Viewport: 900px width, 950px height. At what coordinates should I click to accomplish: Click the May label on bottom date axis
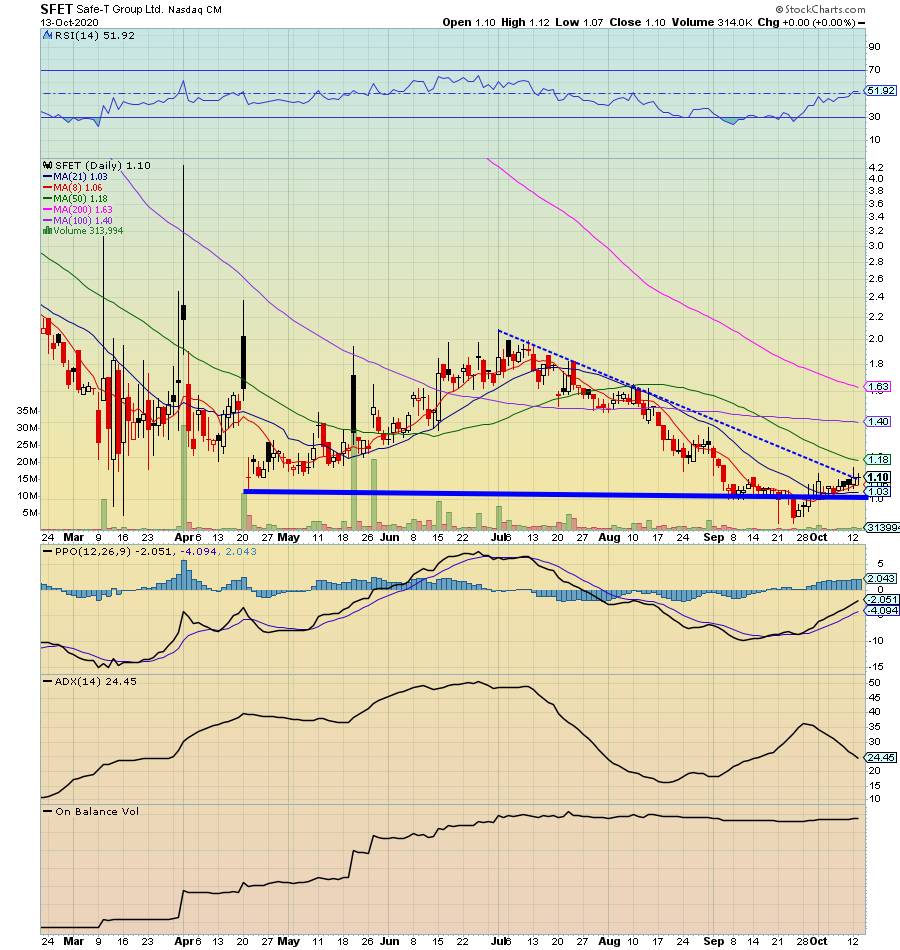pos(288,941)
